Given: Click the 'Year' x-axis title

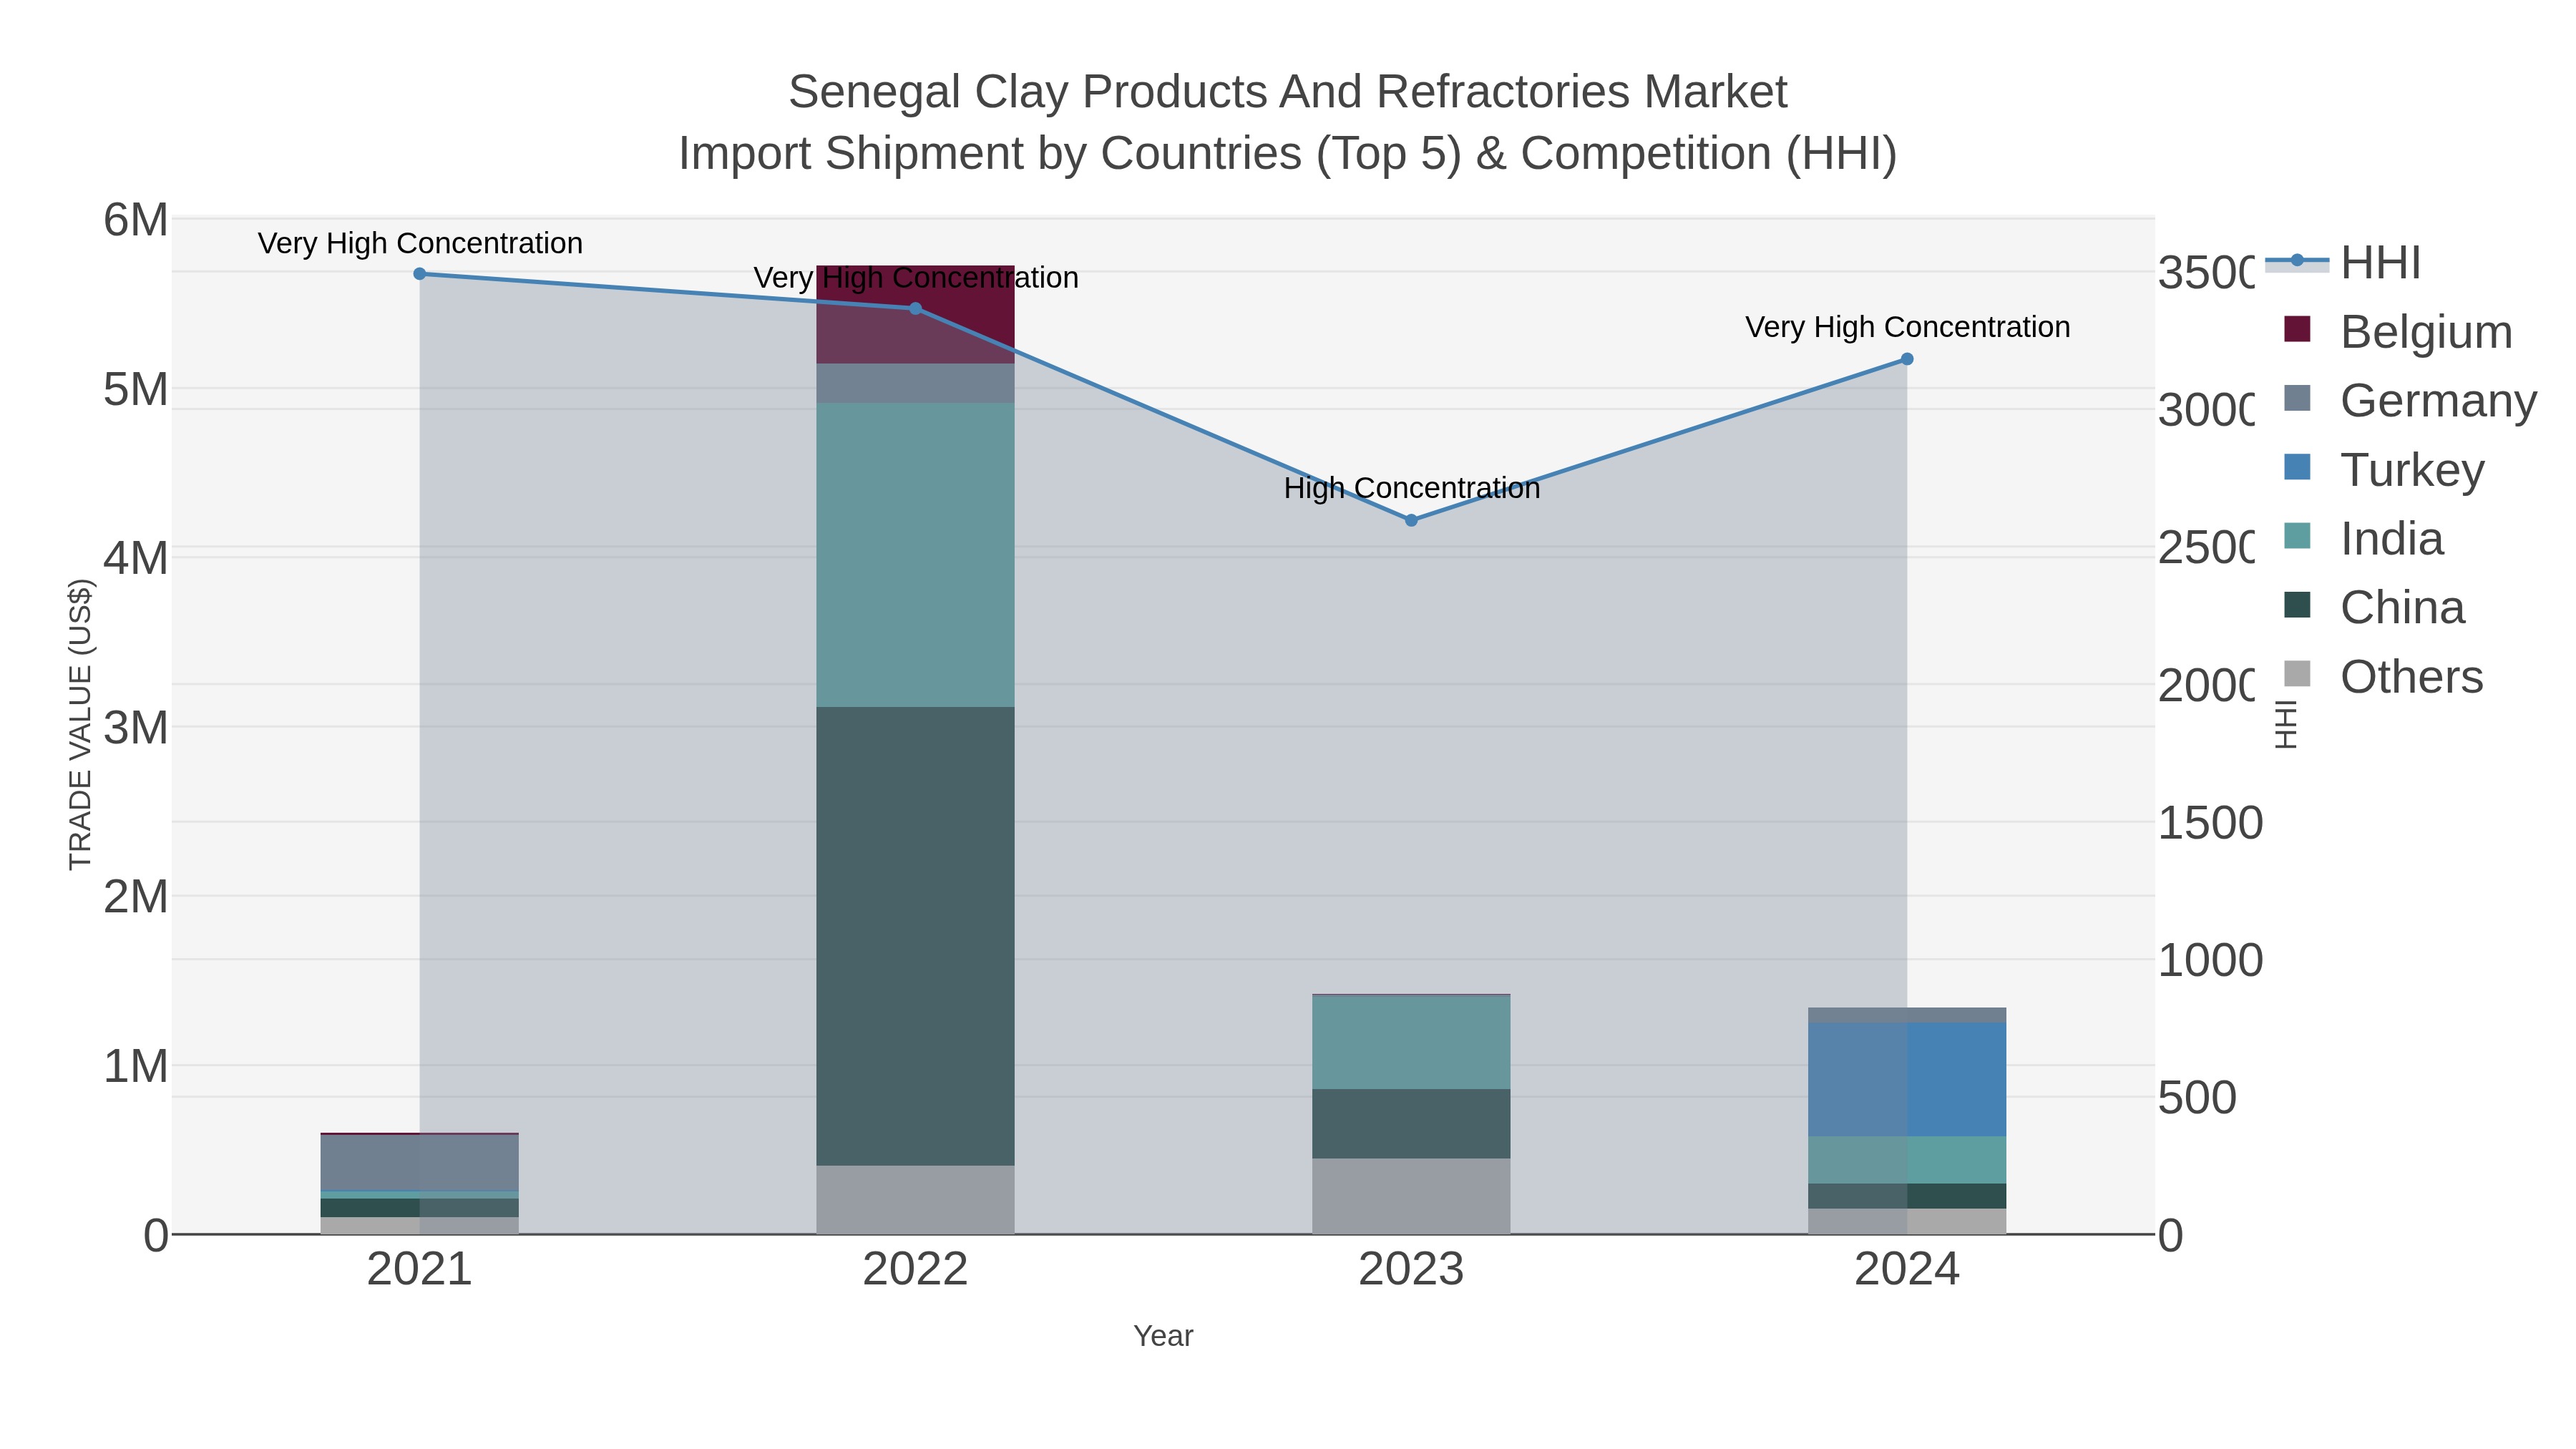Looking at the screenshot, I should [1163, 1336].
